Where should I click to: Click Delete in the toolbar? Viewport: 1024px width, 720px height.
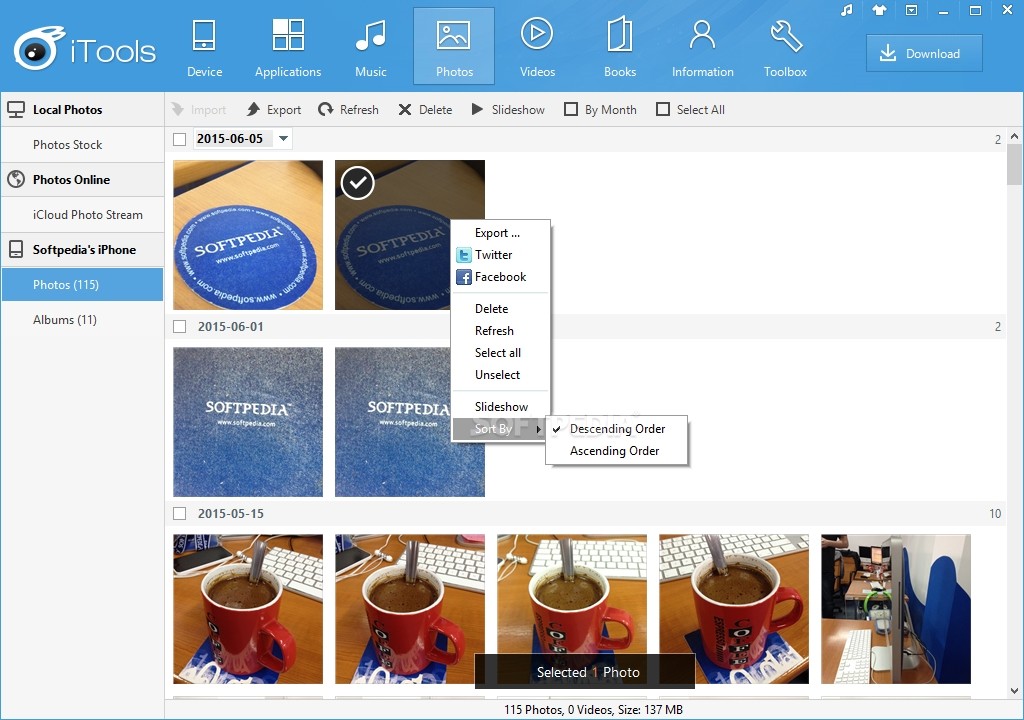425,110
